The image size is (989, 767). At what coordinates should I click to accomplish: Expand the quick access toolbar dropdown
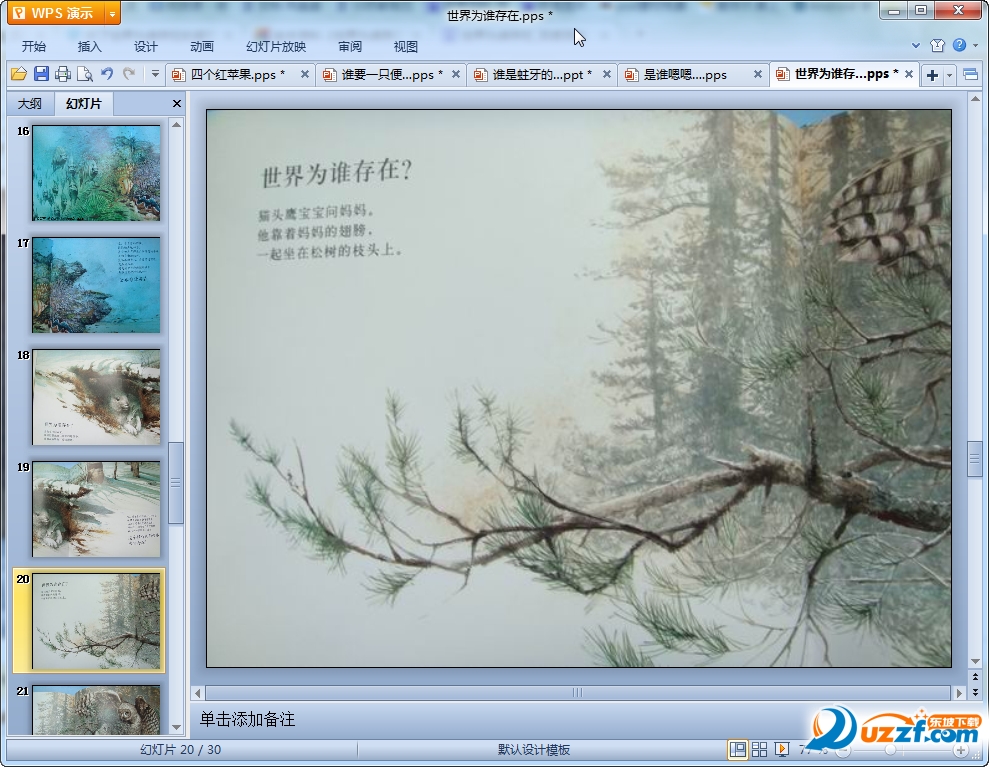155,74
